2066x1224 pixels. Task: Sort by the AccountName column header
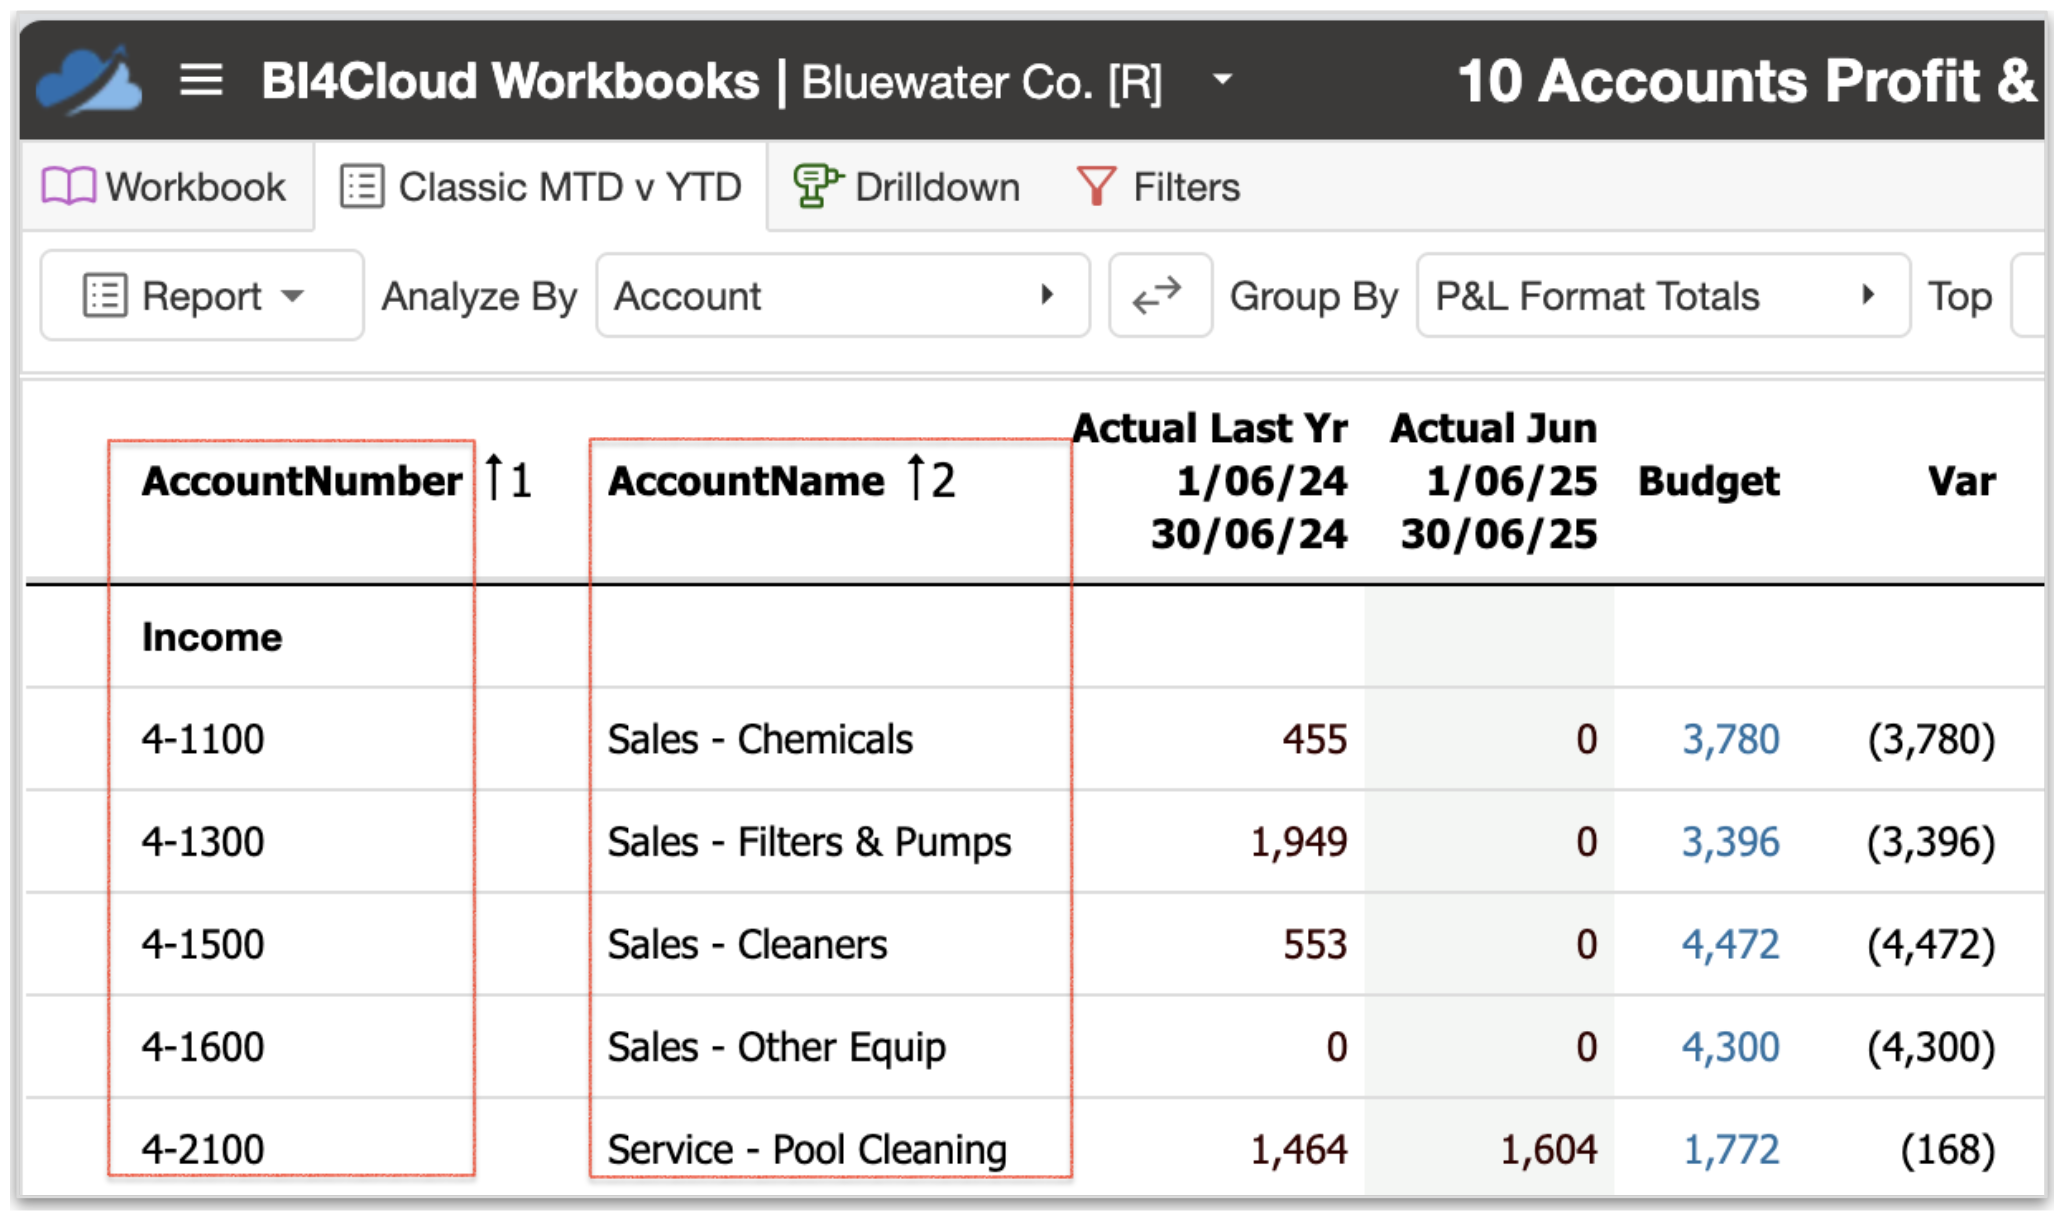coord(746,481)
